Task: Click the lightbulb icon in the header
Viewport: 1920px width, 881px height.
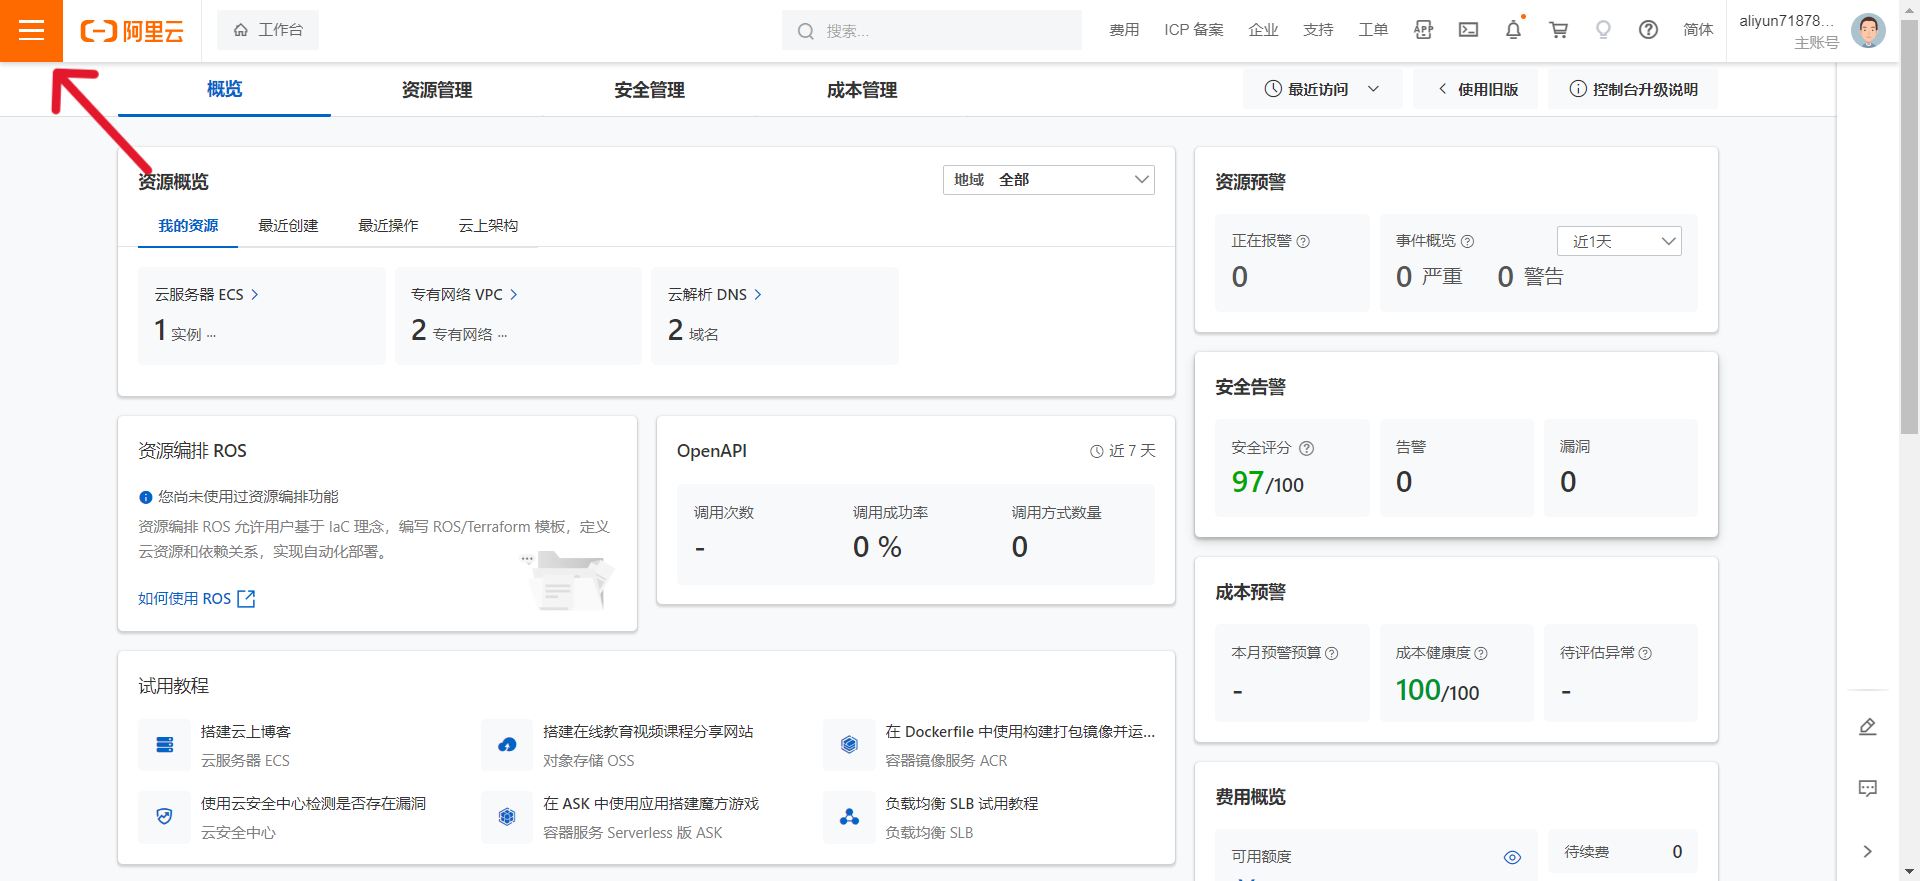Action: pyautogui.click(x=1603, y=30)
